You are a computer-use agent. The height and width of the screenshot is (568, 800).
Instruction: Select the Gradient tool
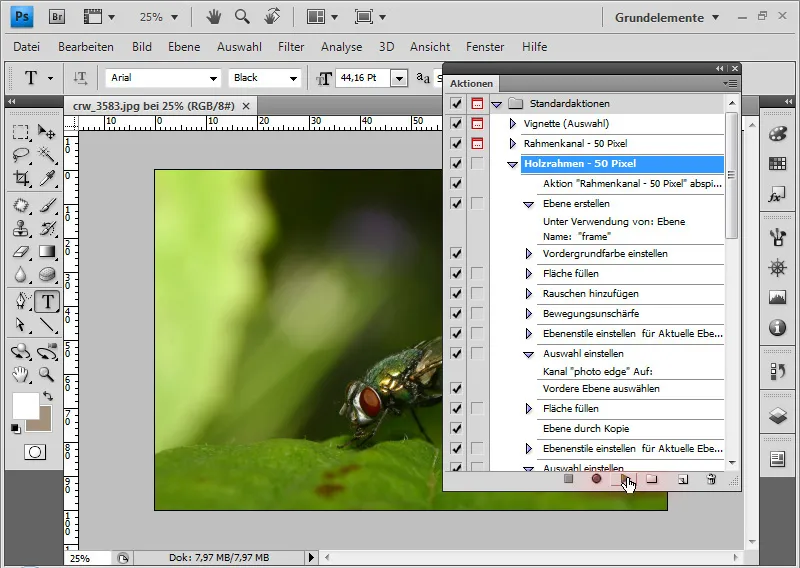pyautogui.click(x=47, y=252)
